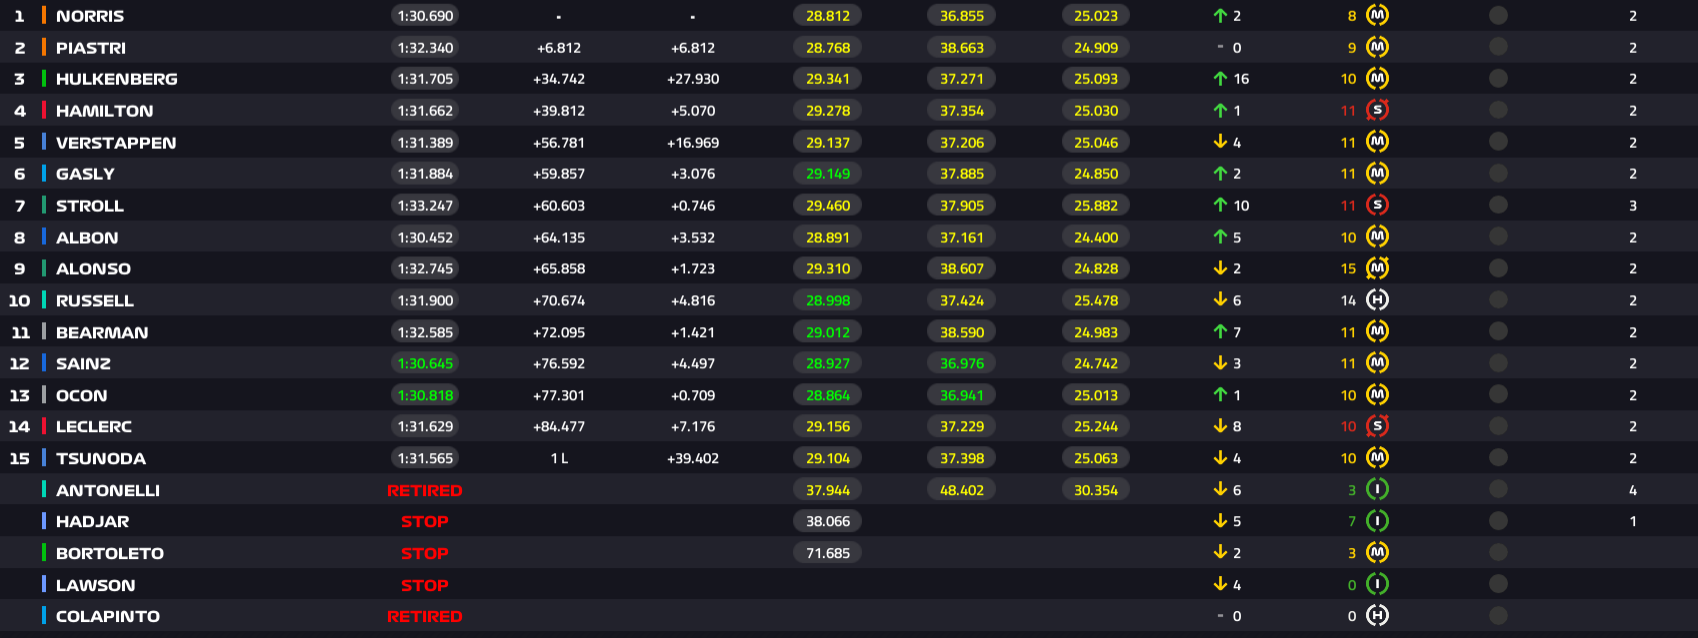Click Antonelli's red RETIRED status label

[x=425, y=490]
